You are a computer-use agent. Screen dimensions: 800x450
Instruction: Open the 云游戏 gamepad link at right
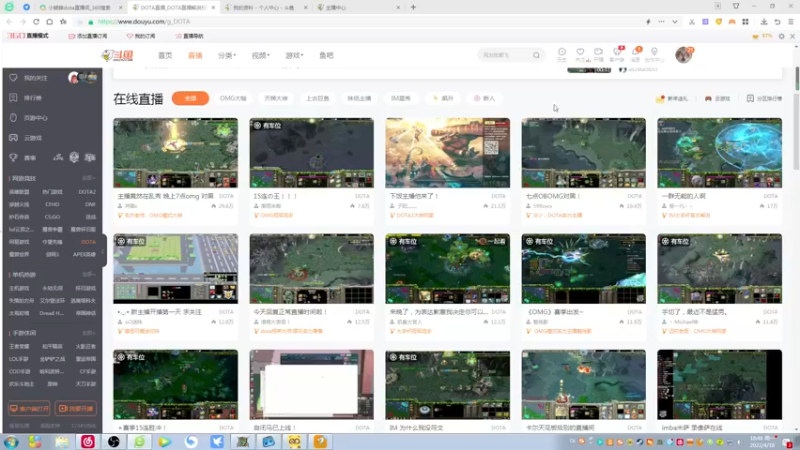[x=717, y=98]
